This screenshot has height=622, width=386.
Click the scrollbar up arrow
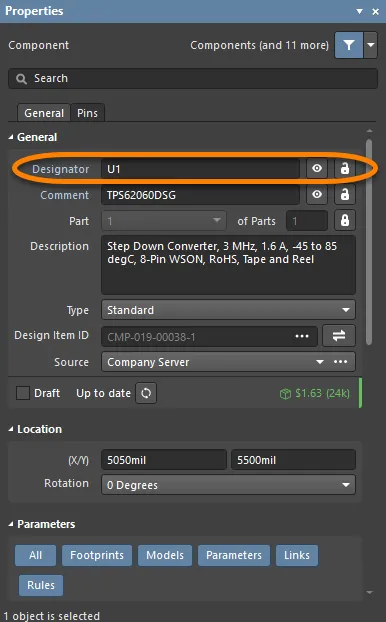[369, 131]
